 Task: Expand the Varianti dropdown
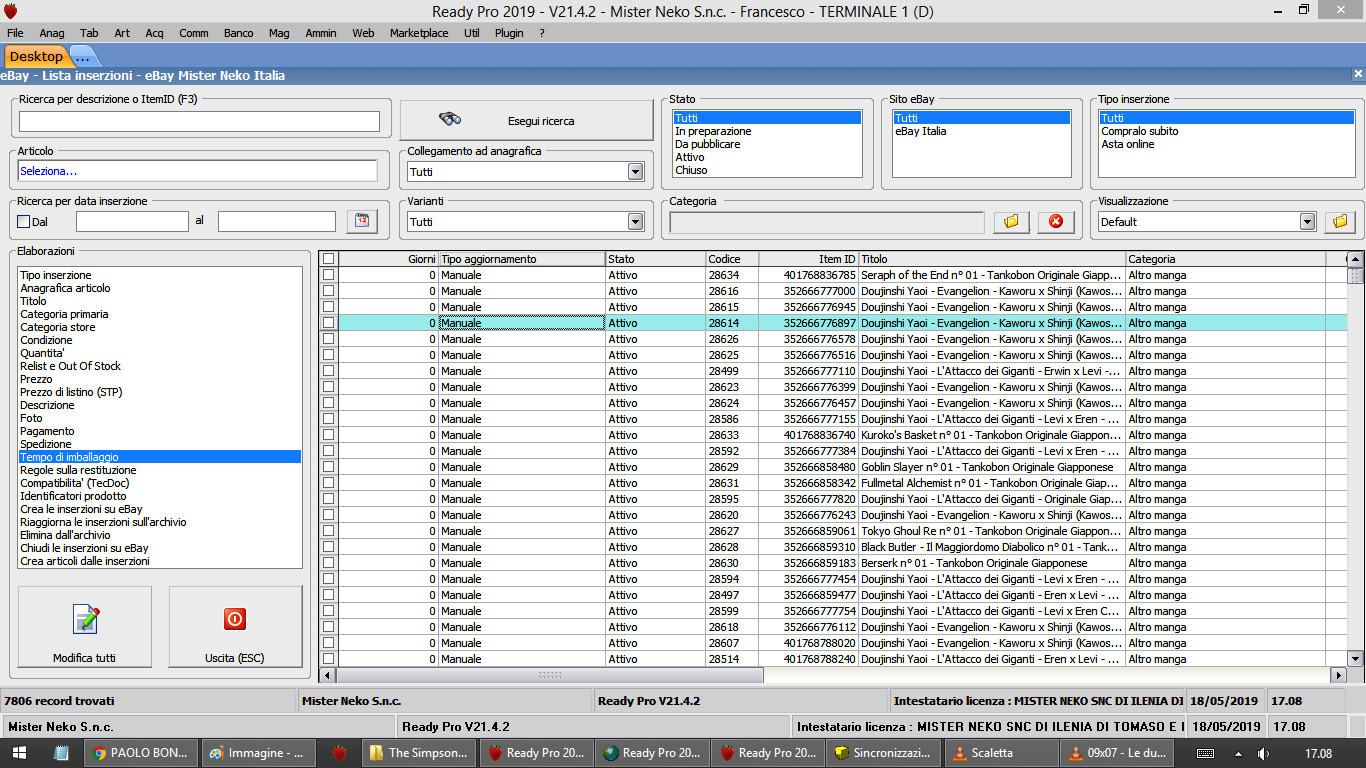pos(635,222)
